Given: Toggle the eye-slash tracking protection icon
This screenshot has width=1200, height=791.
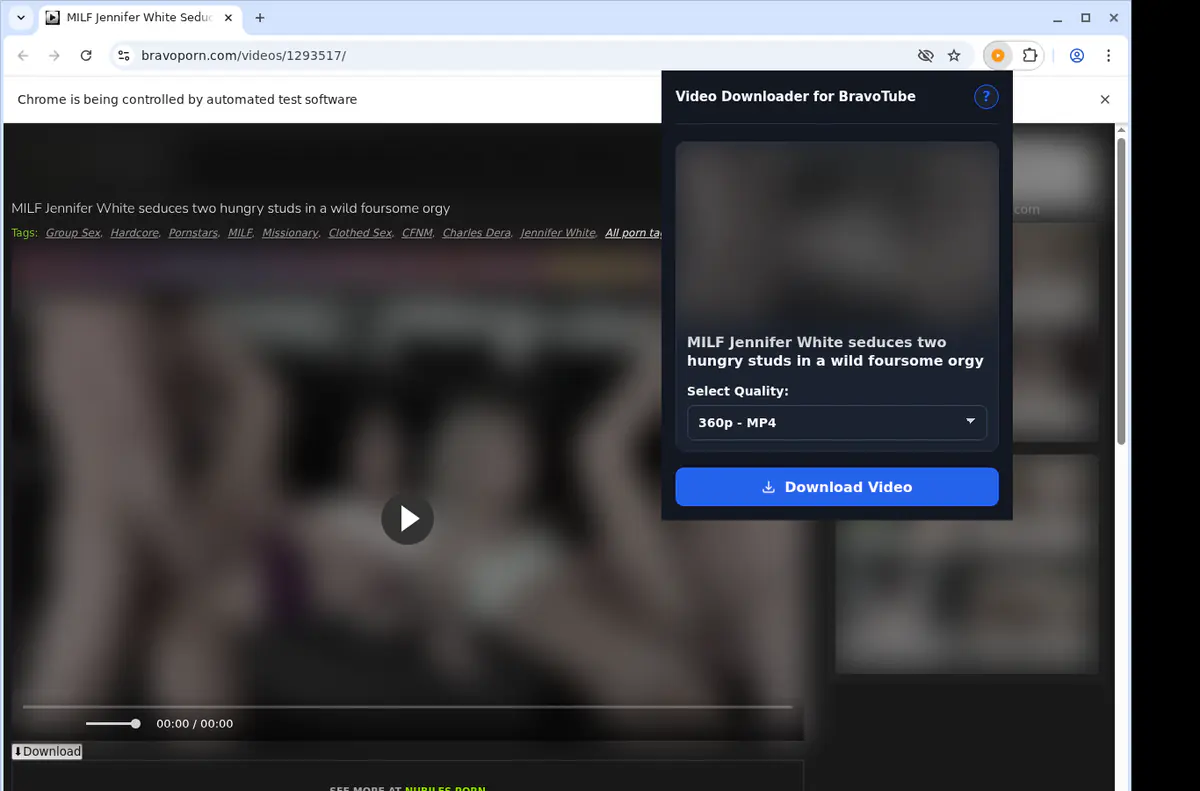Looking at the screenshot, I should (925, 56).
